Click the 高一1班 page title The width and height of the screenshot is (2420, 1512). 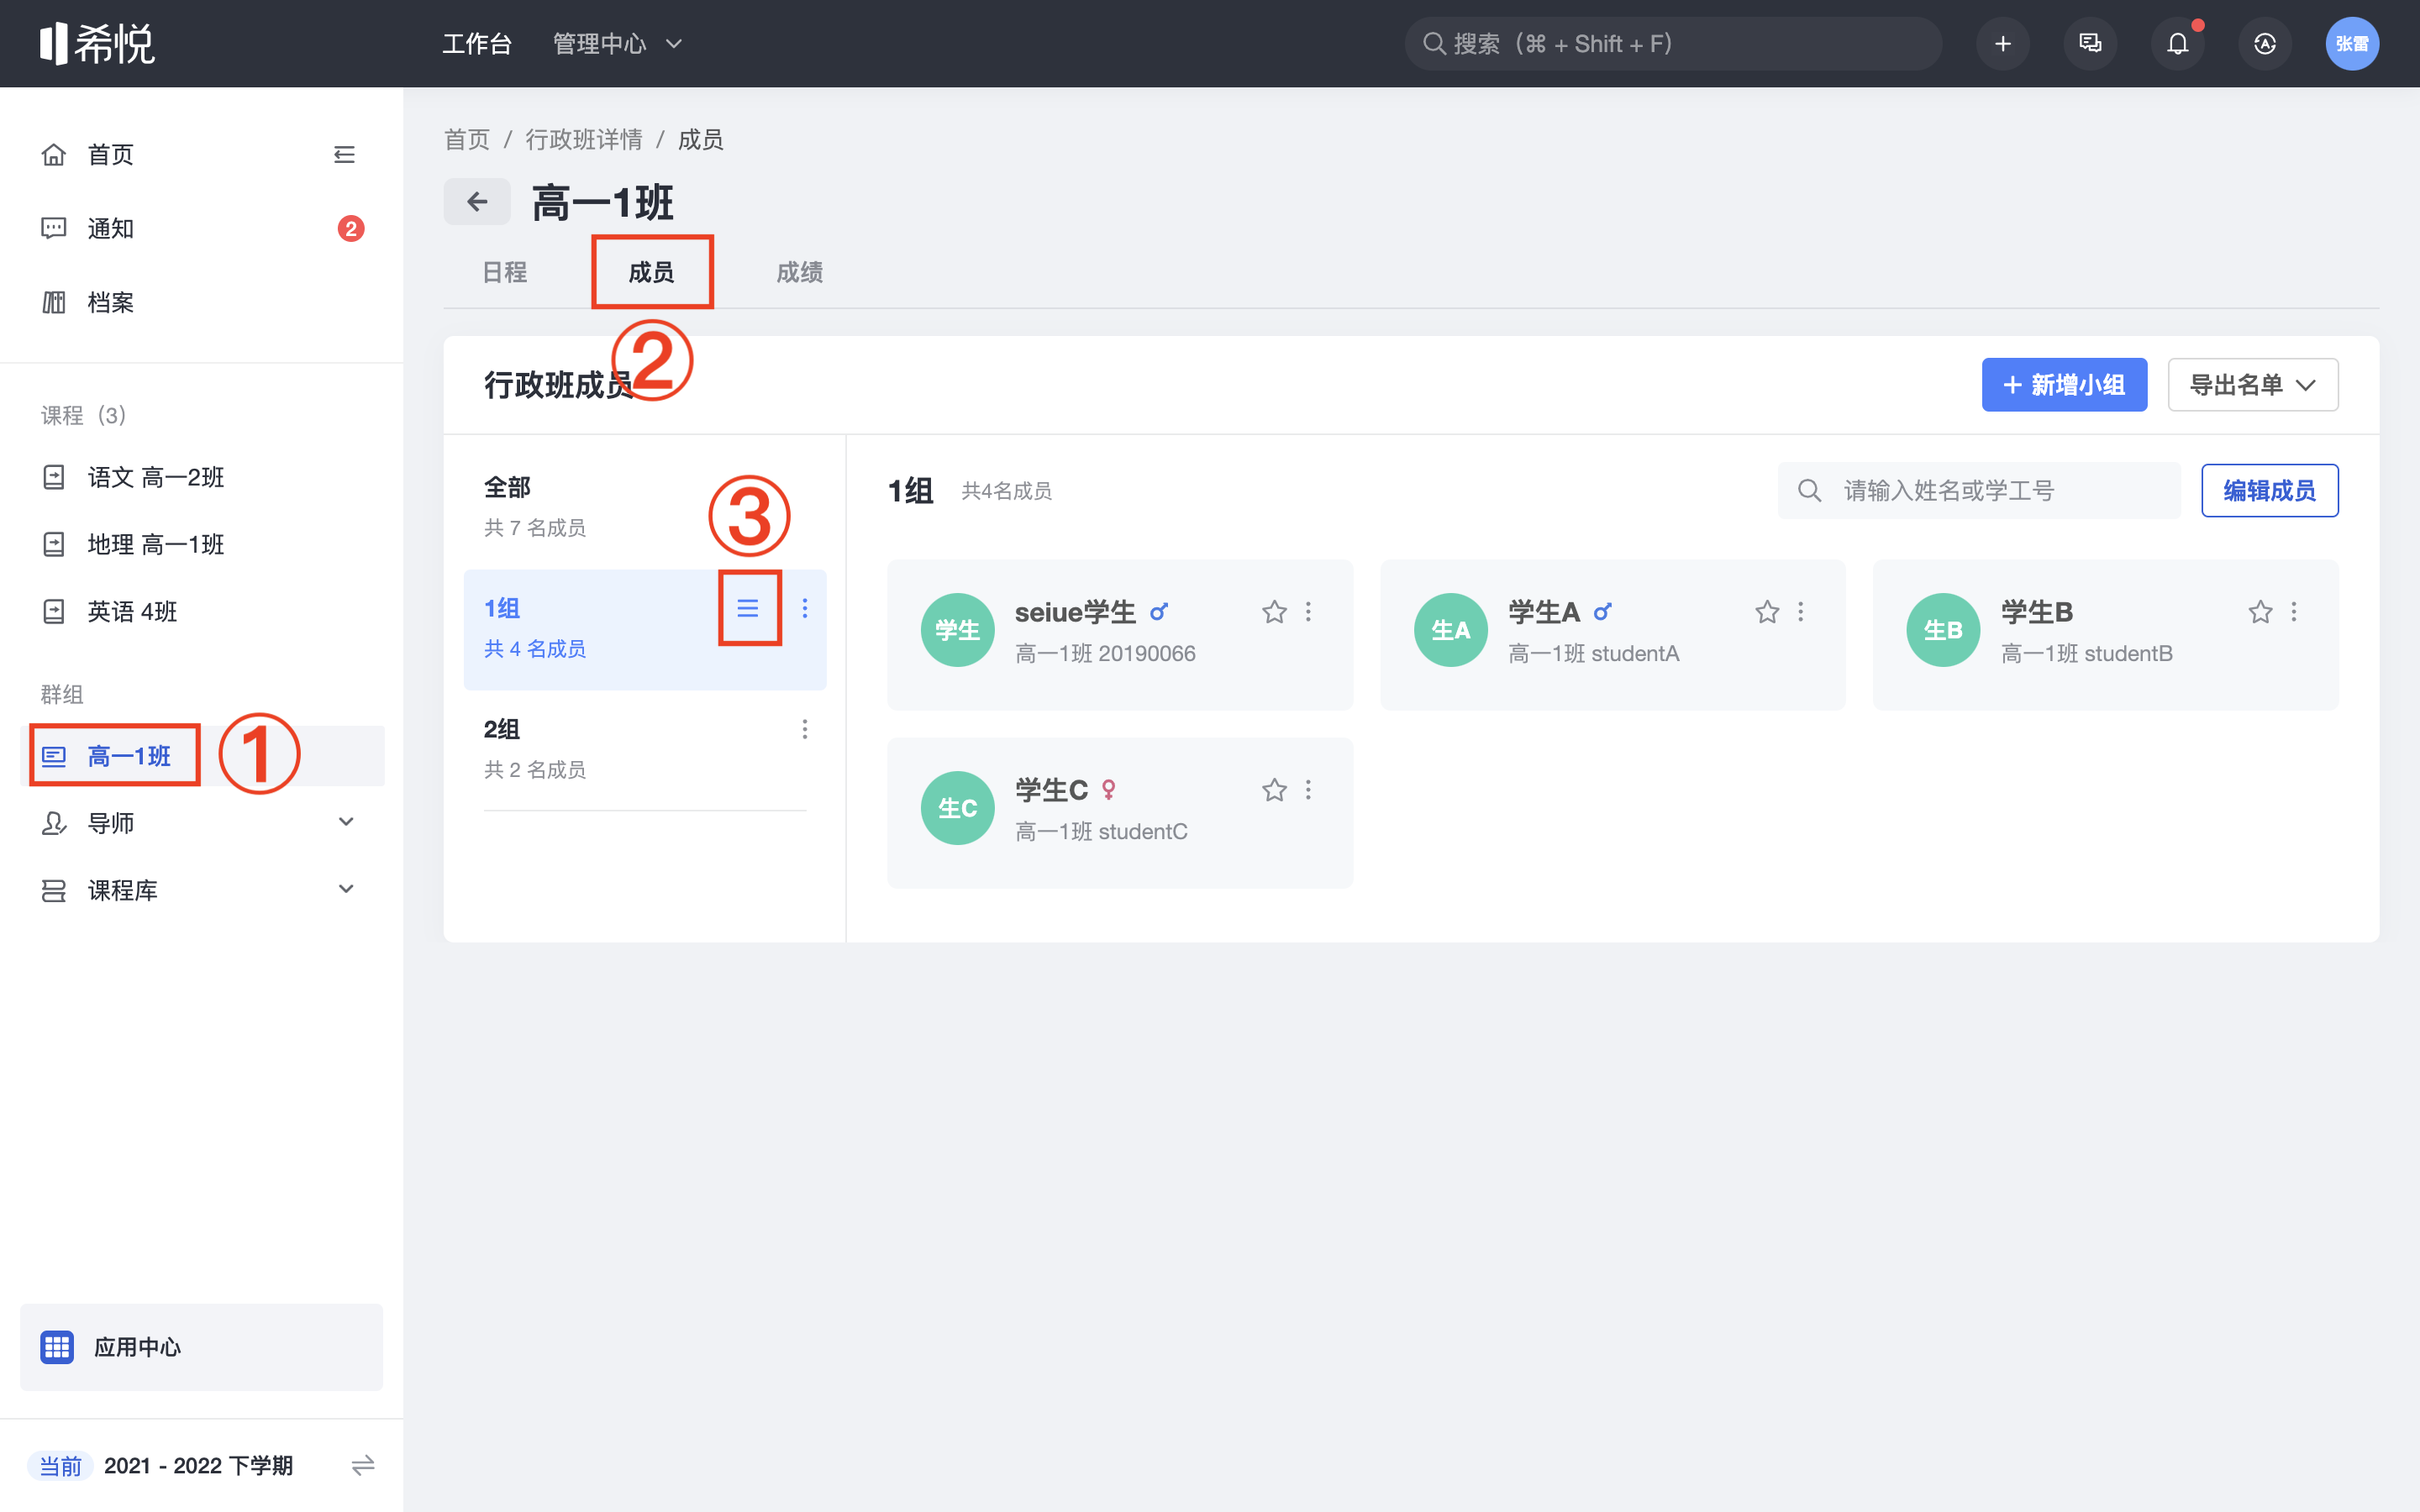tap(603, 203)
